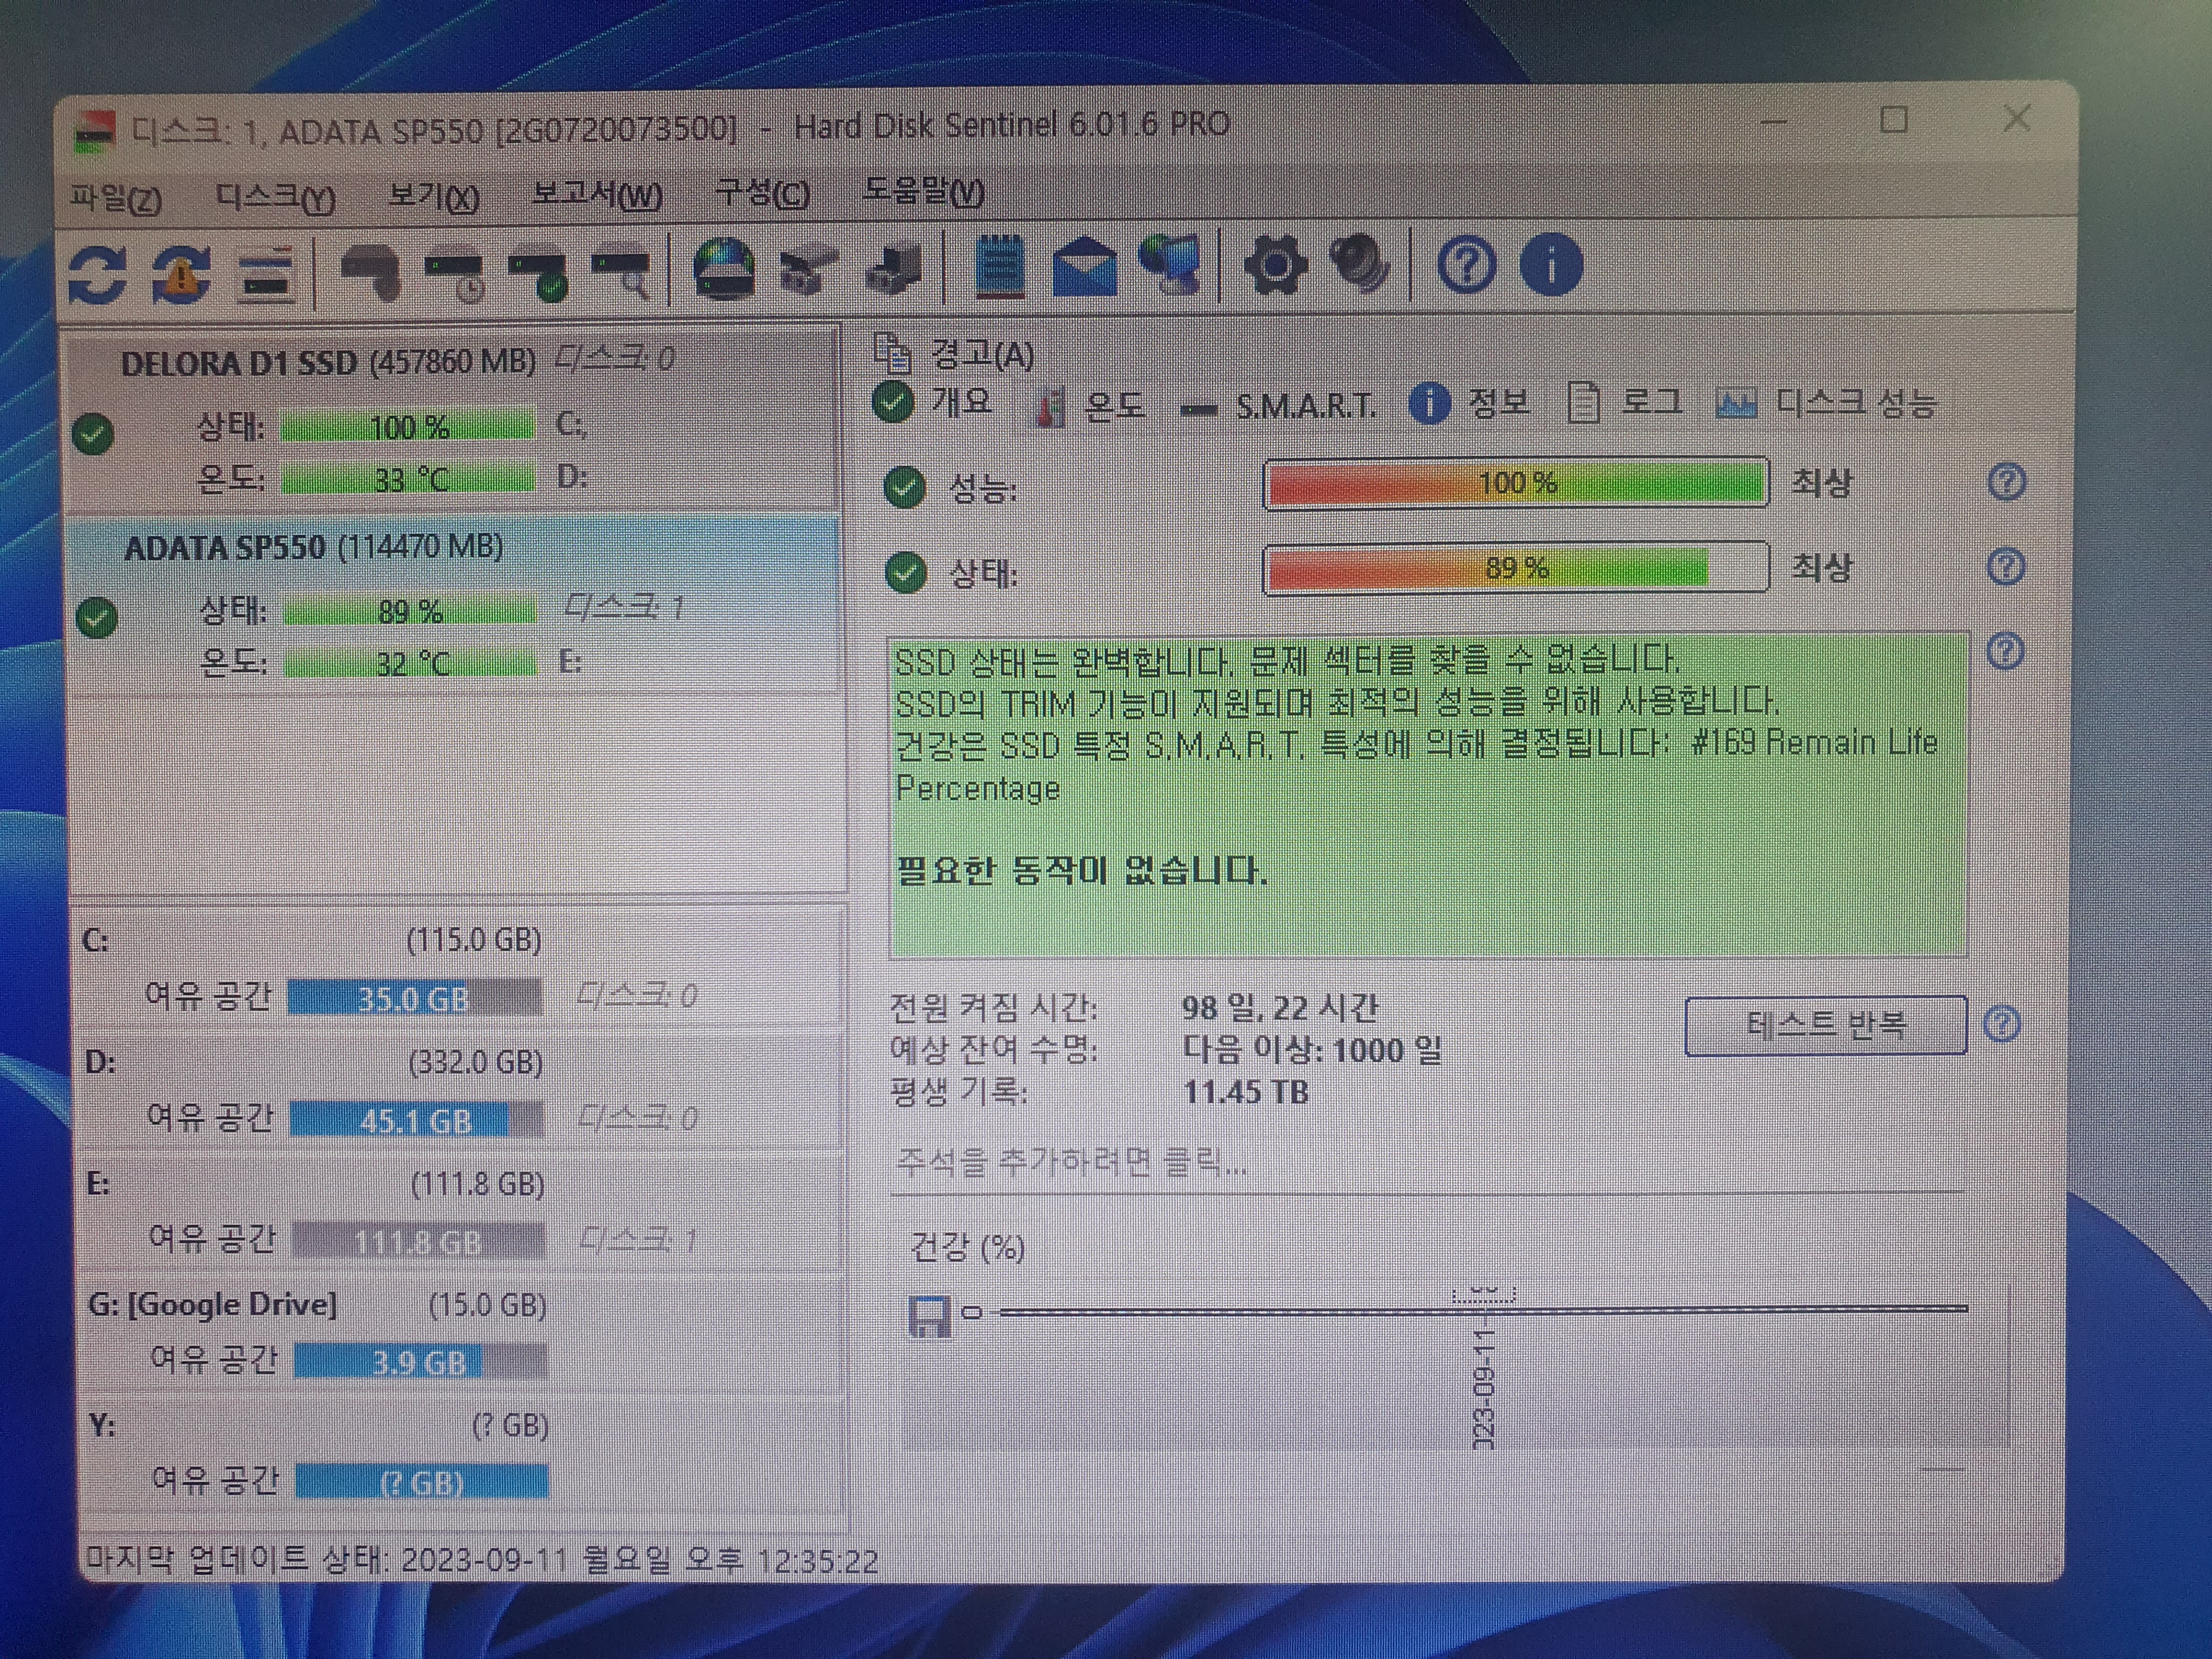The width and height of the screenshot is (2212, 1659).
Task: Switch to the 로그 log tab
Action: click(x=1626, y=403)
